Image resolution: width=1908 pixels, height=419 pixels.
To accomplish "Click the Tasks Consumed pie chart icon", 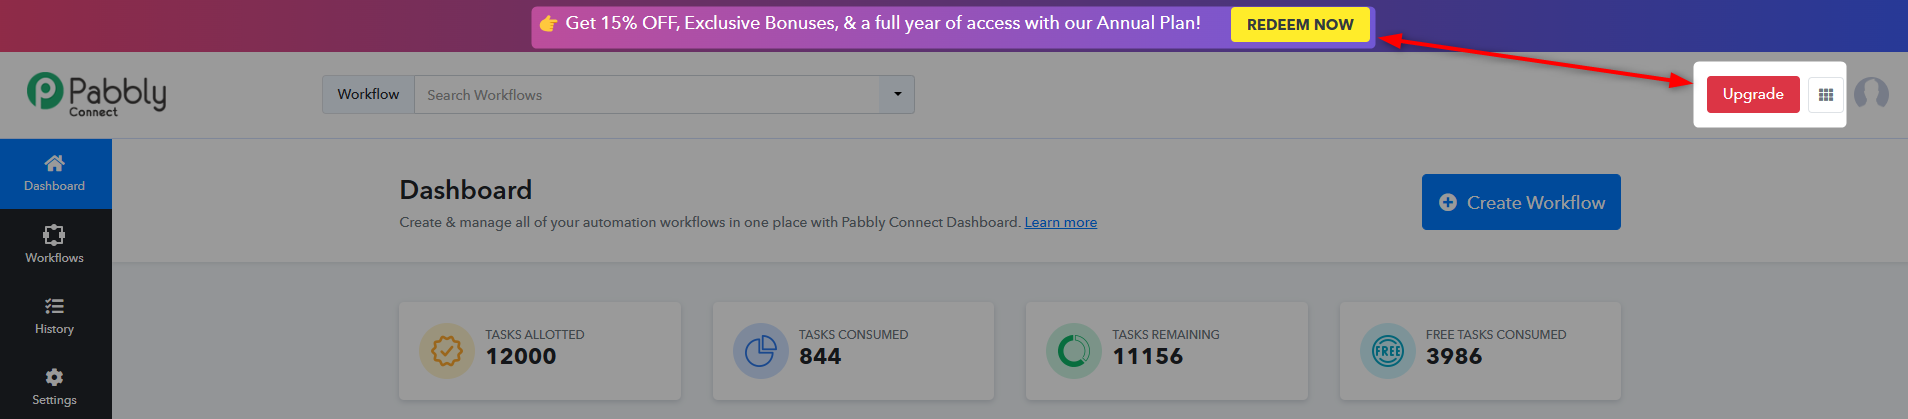I will (760, 351).
